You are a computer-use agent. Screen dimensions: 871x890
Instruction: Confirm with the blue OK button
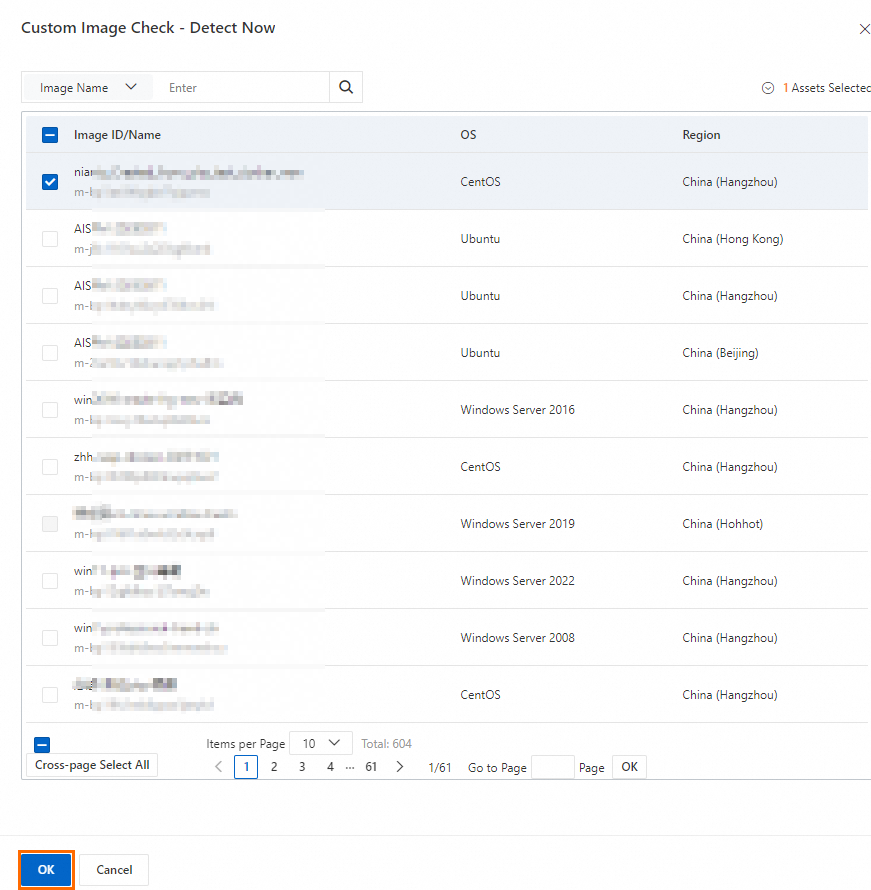point(46,870)
